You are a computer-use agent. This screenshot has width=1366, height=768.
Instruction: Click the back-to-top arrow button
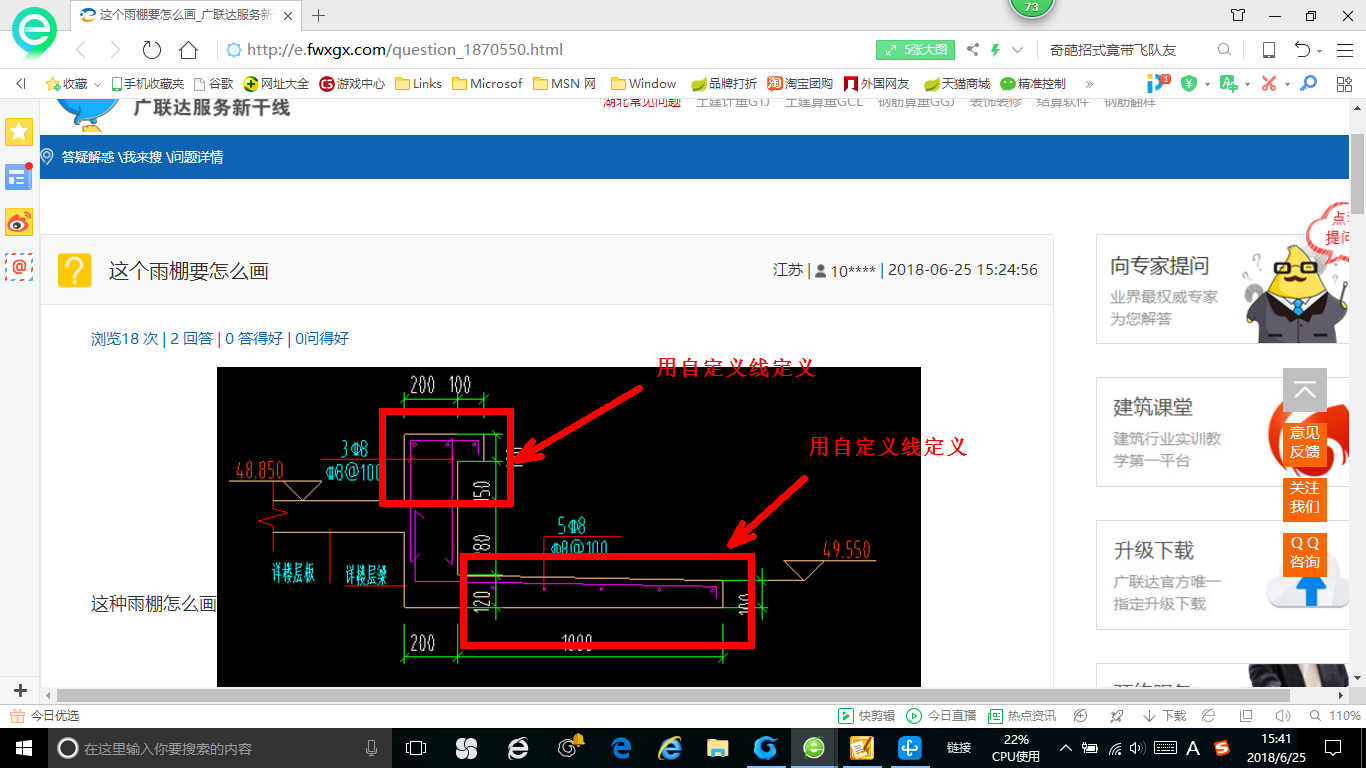(x=1305, y=390)
